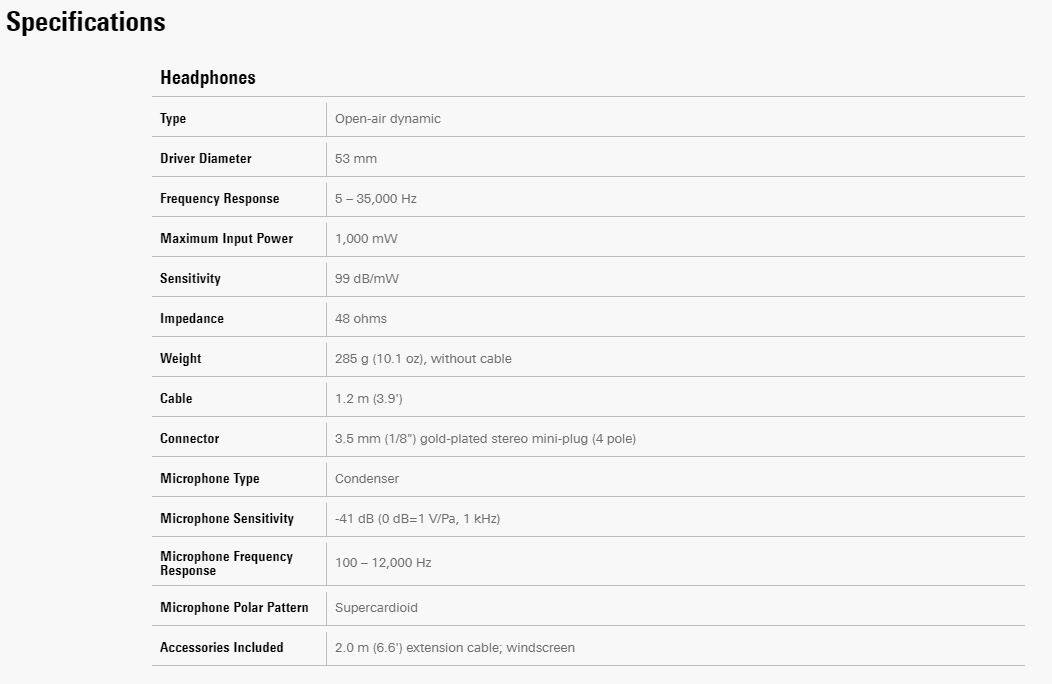The image size is (1052, 684).
Task: Click the Cable row label
Action: (176, 399)
